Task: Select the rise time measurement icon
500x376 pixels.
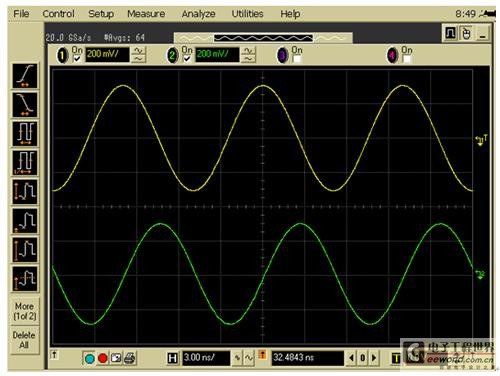Action: pos(25,76)
